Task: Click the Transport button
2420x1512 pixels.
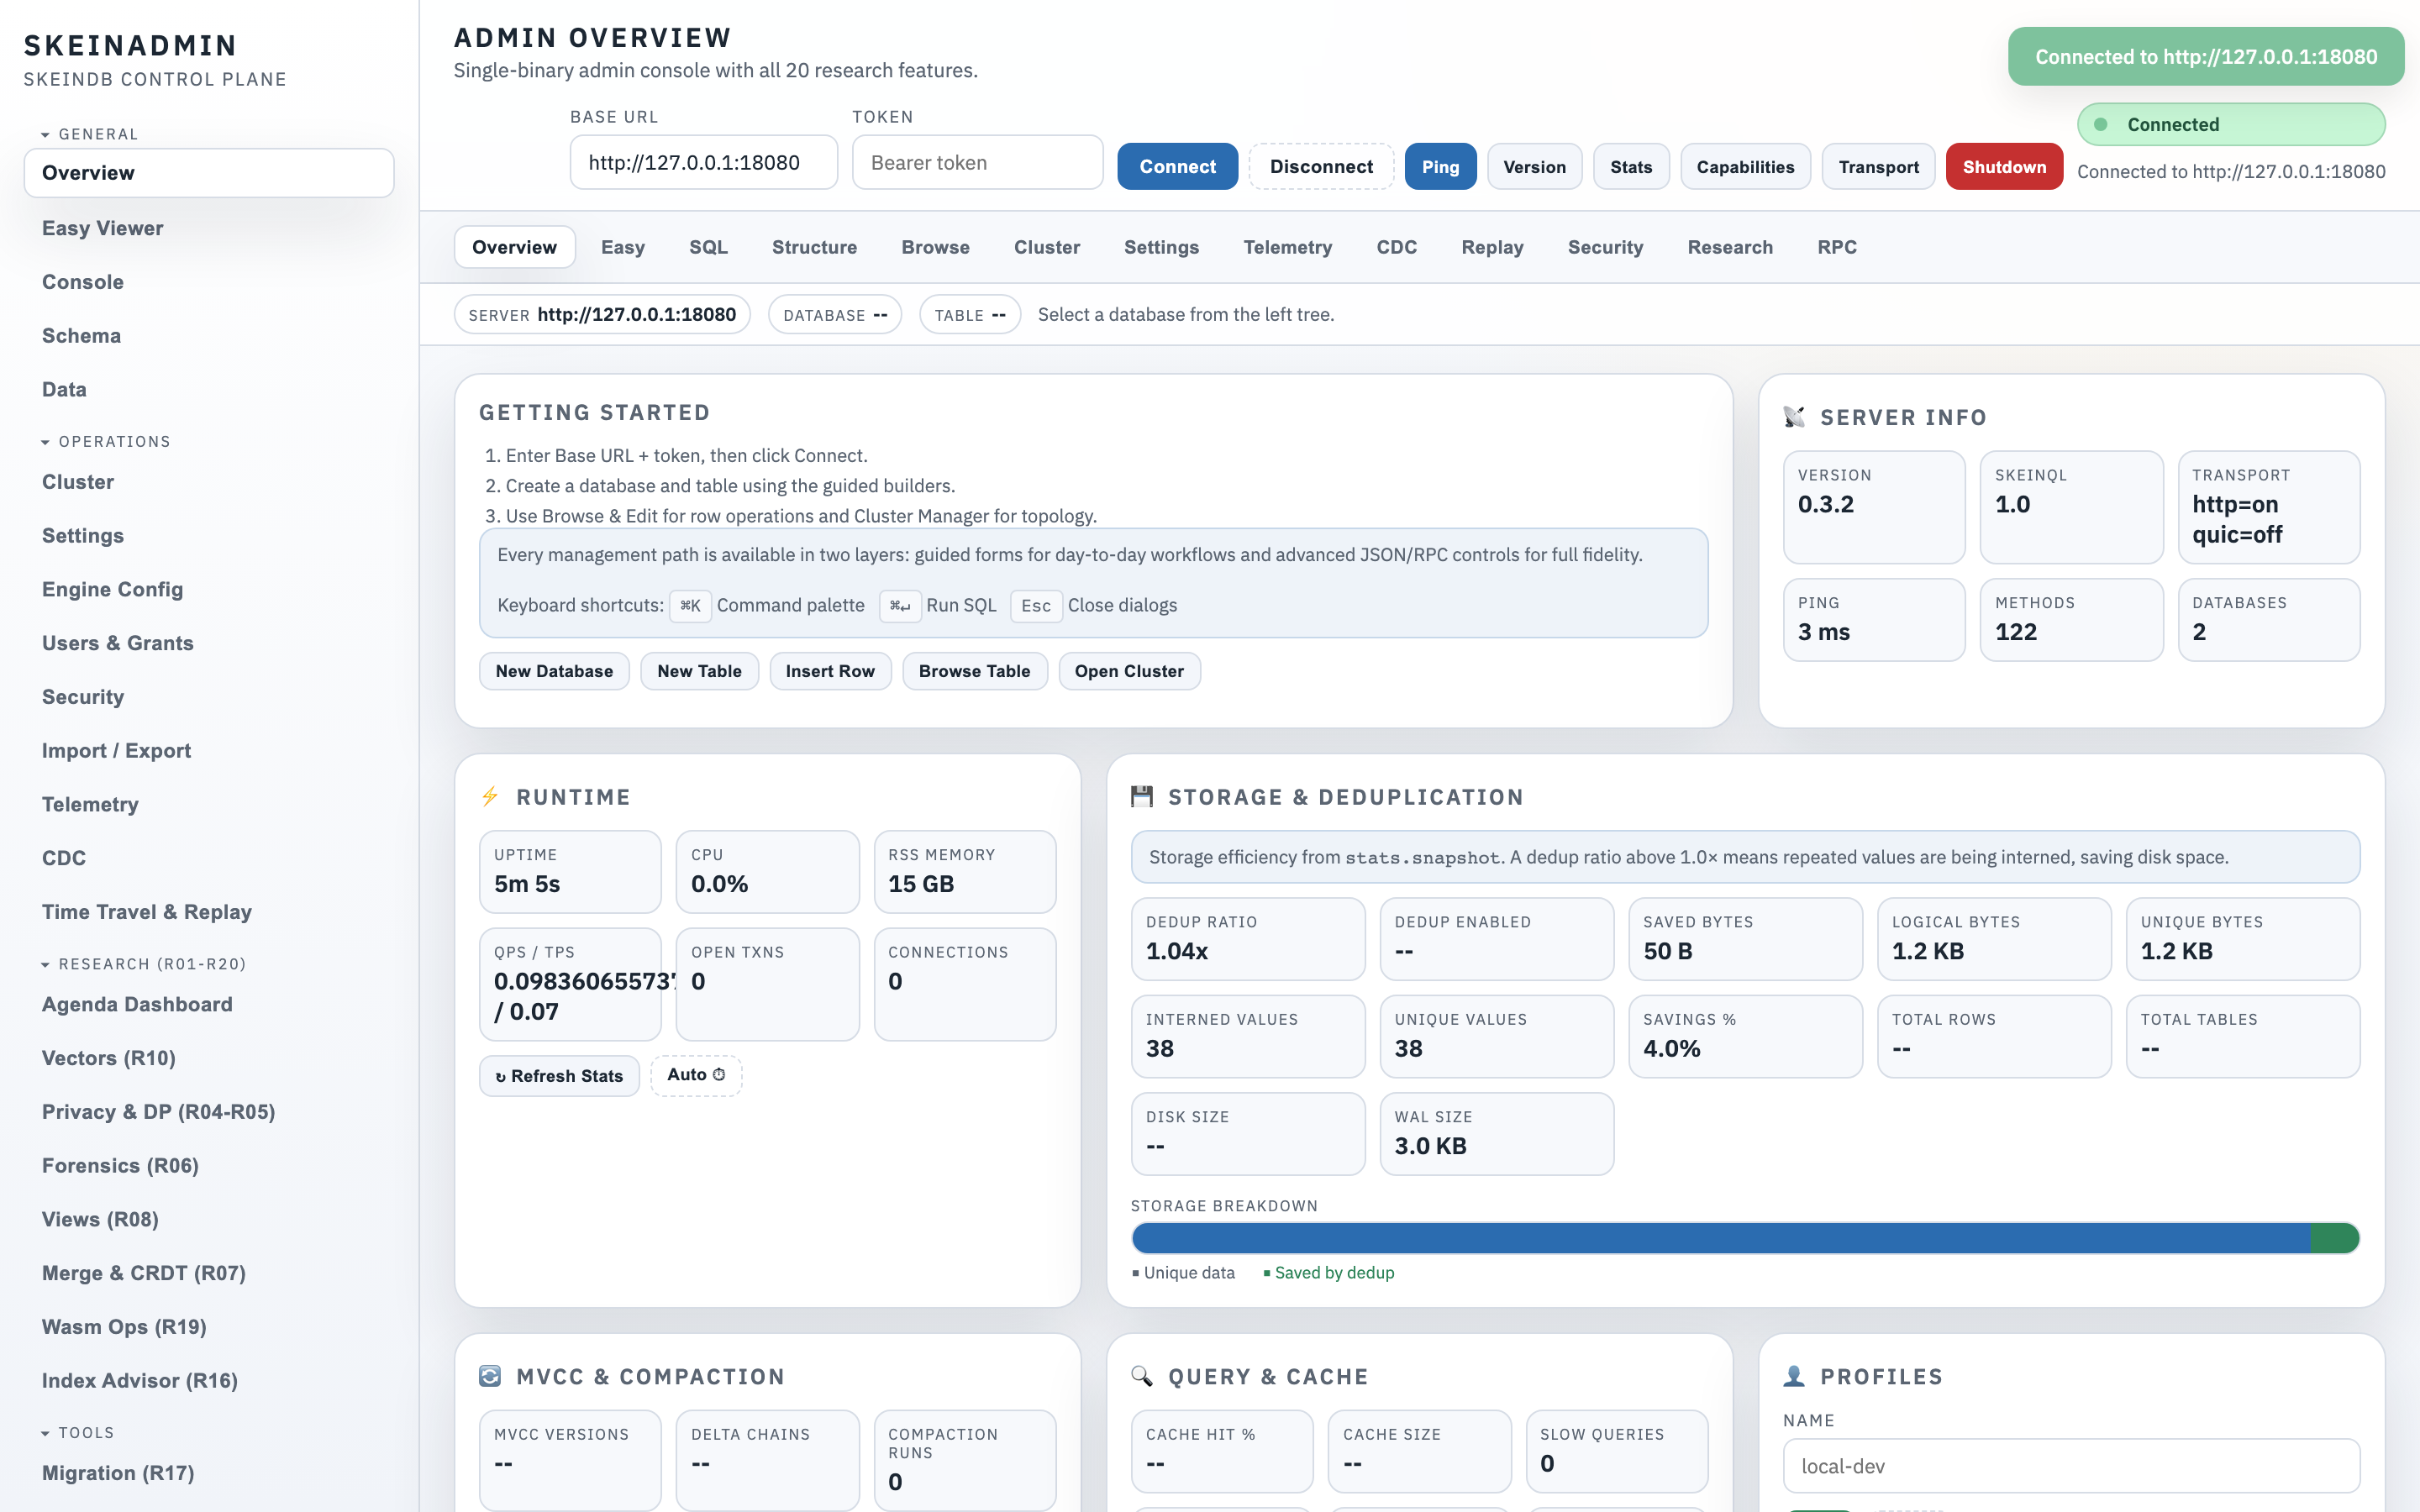Action: (x=1878, y=166)
